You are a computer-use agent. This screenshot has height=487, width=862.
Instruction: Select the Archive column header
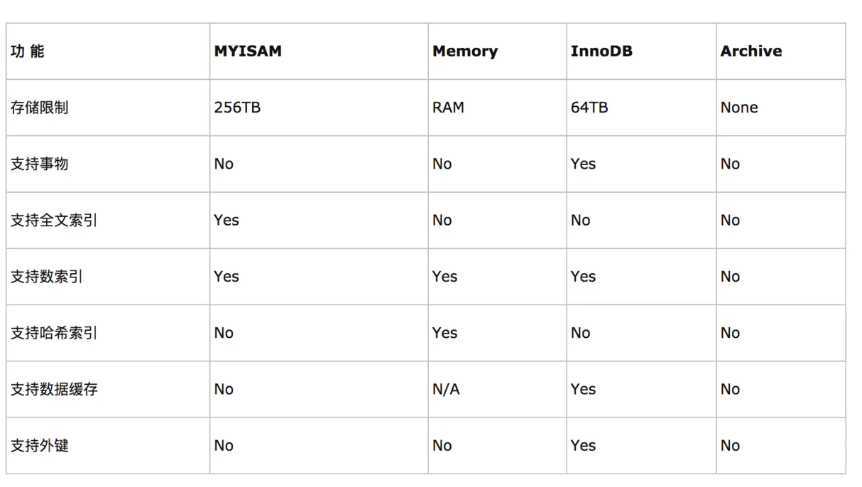(x=751, y=51)
